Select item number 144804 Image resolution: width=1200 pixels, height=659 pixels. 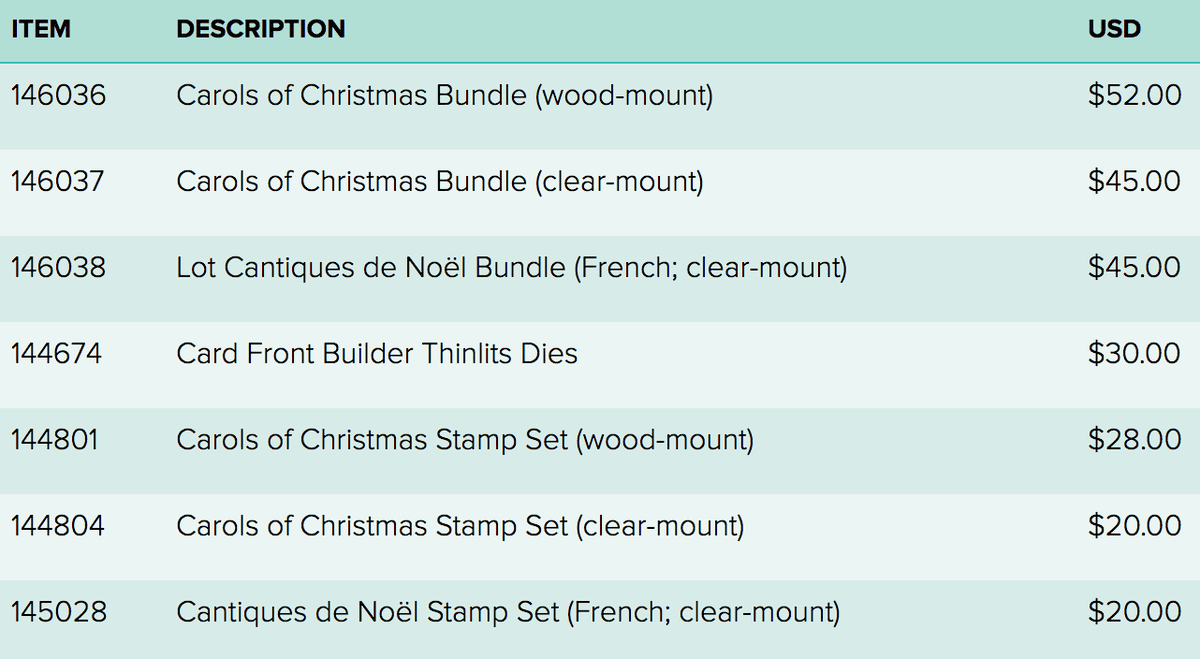pyautogui.click(x=57, y=526)
